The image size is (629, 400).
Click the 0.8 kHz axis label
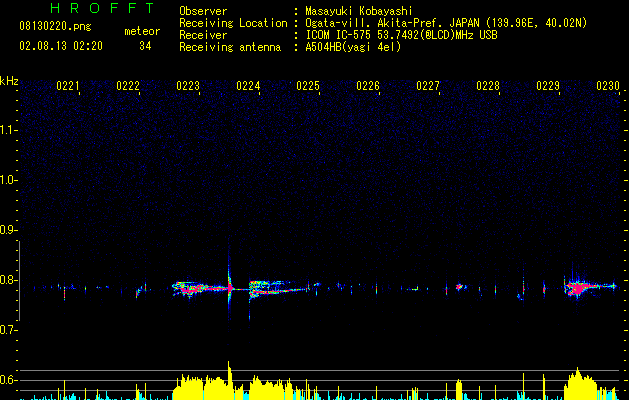pyautogui.click(x=8, y=280)
